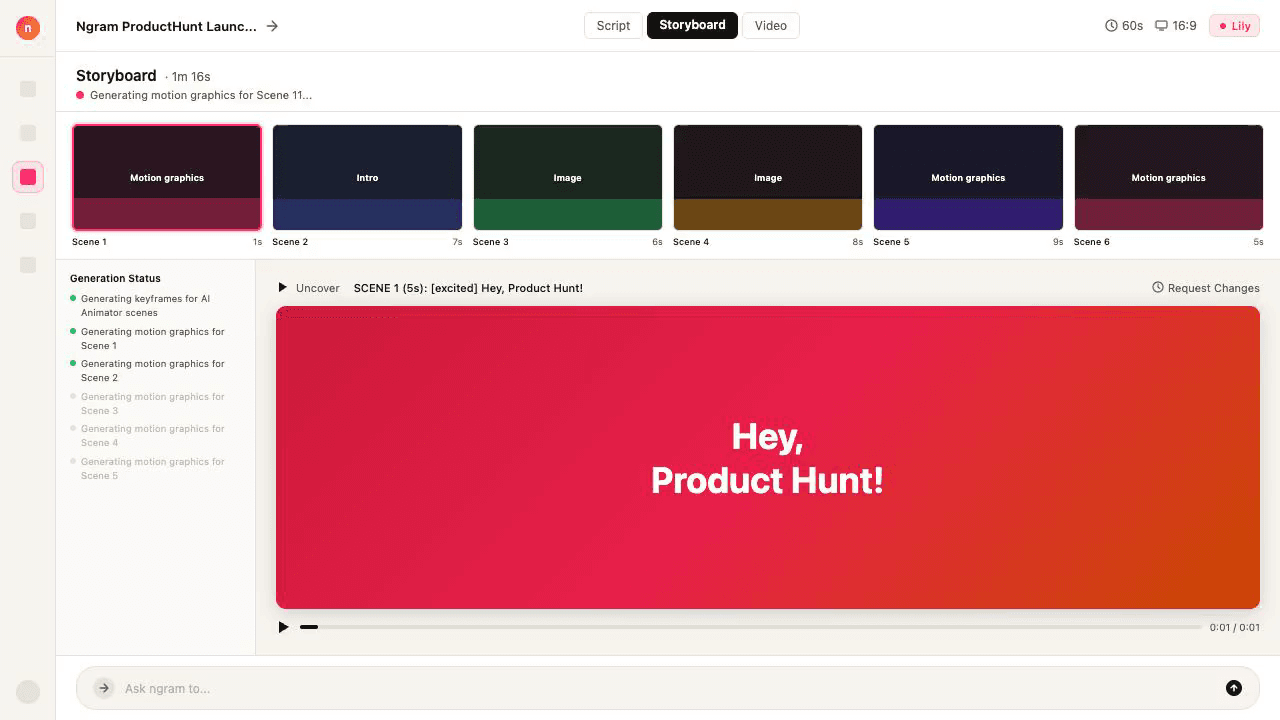Screen dimensions: 1280x720
Task: Click the Generation Status heading
Action: (115, 279)
